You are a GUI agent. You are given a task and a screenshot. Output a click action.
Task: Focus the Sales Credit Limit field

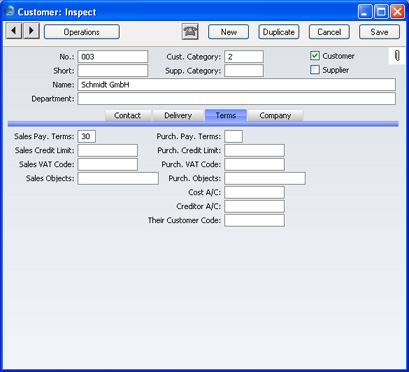108,150
